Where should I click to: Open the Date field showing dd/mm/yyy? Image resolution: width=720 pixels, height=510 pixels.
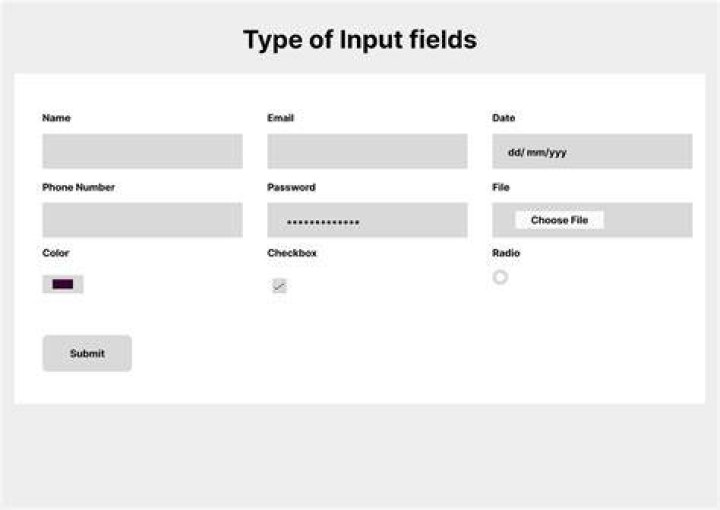[592, 151]
